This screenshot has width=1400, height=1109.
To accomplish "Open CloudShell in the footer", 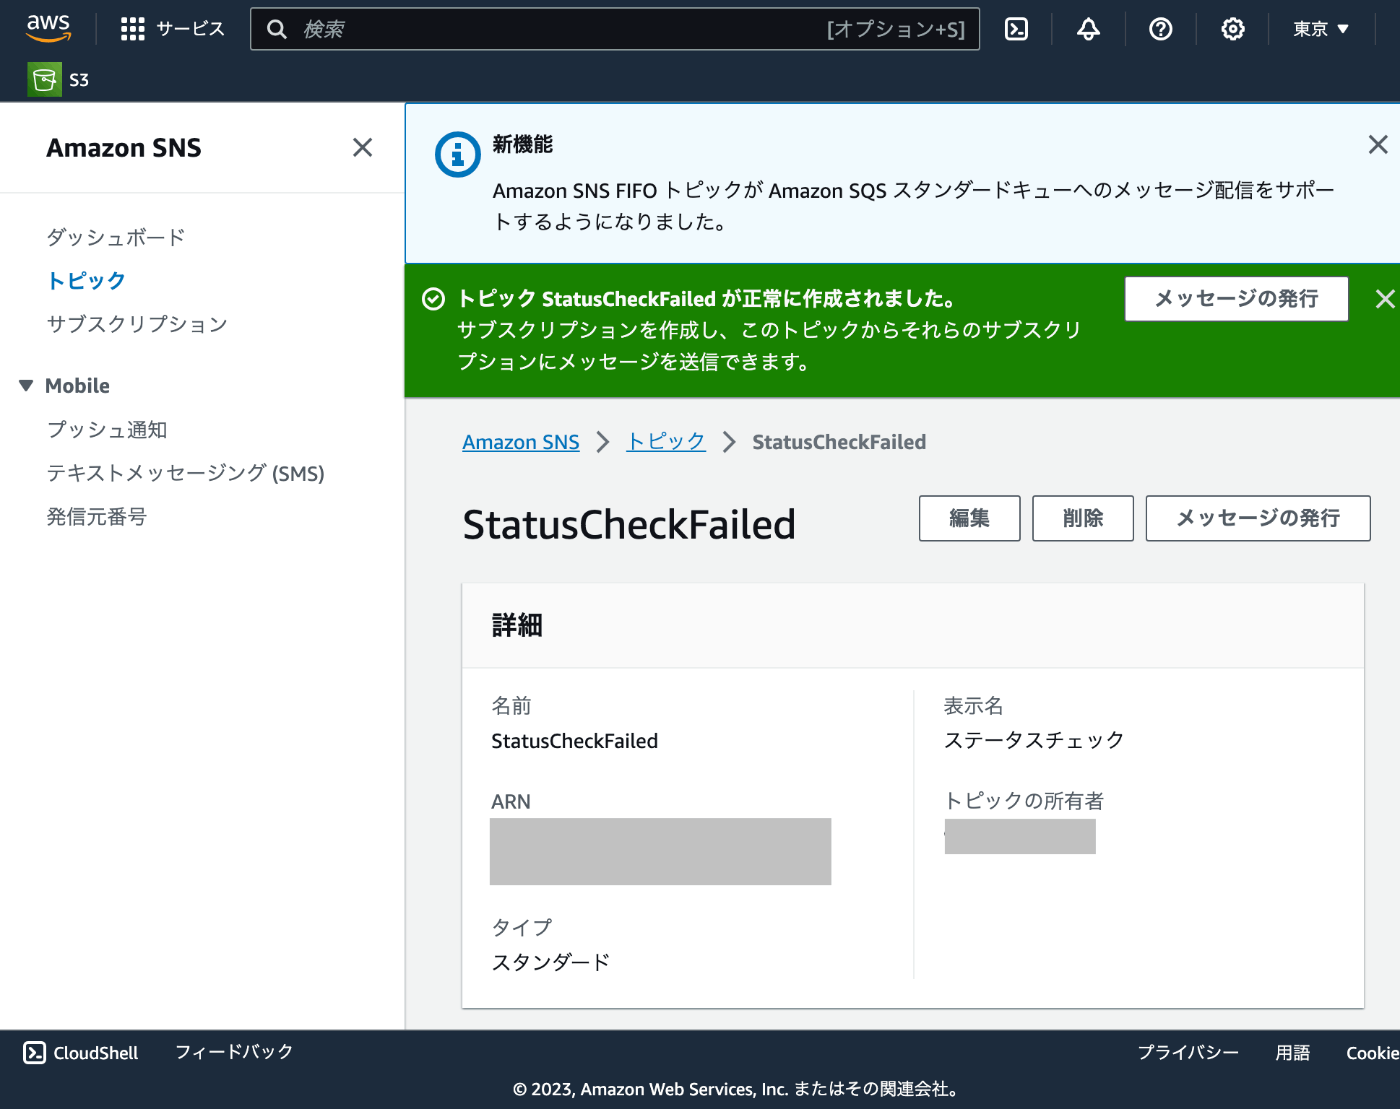I will 81,1053.
